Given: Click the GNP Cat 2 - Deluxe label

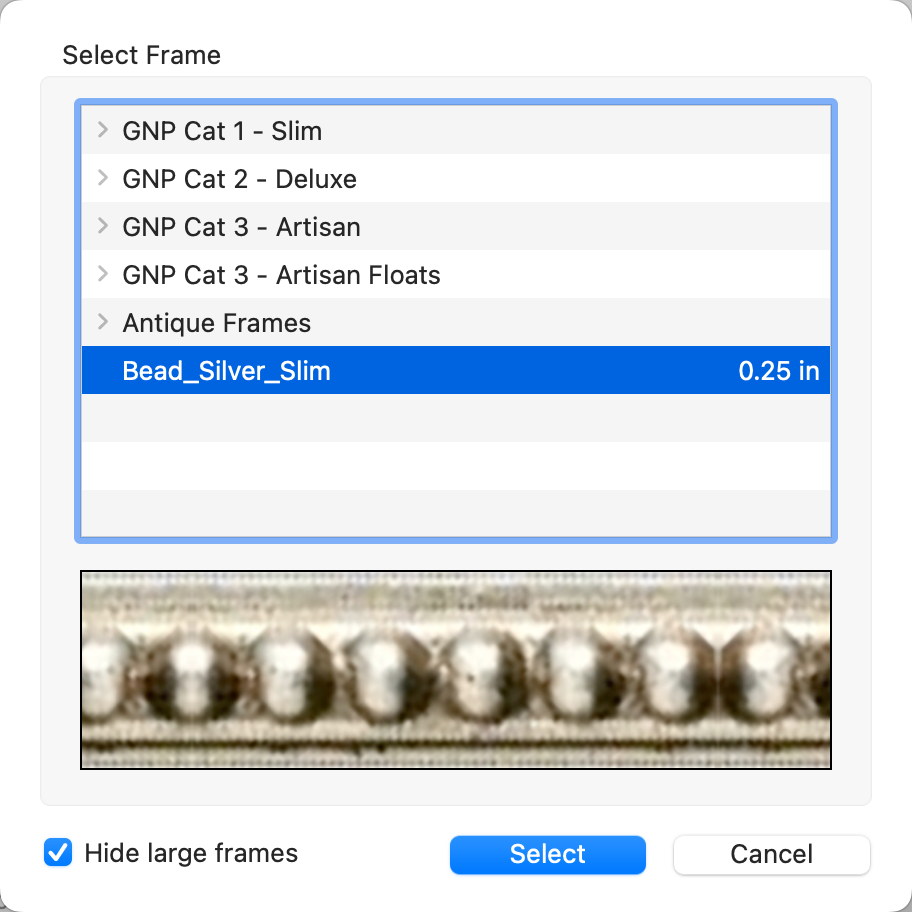Looking at the screenshot, I should [x=239, y=179].
